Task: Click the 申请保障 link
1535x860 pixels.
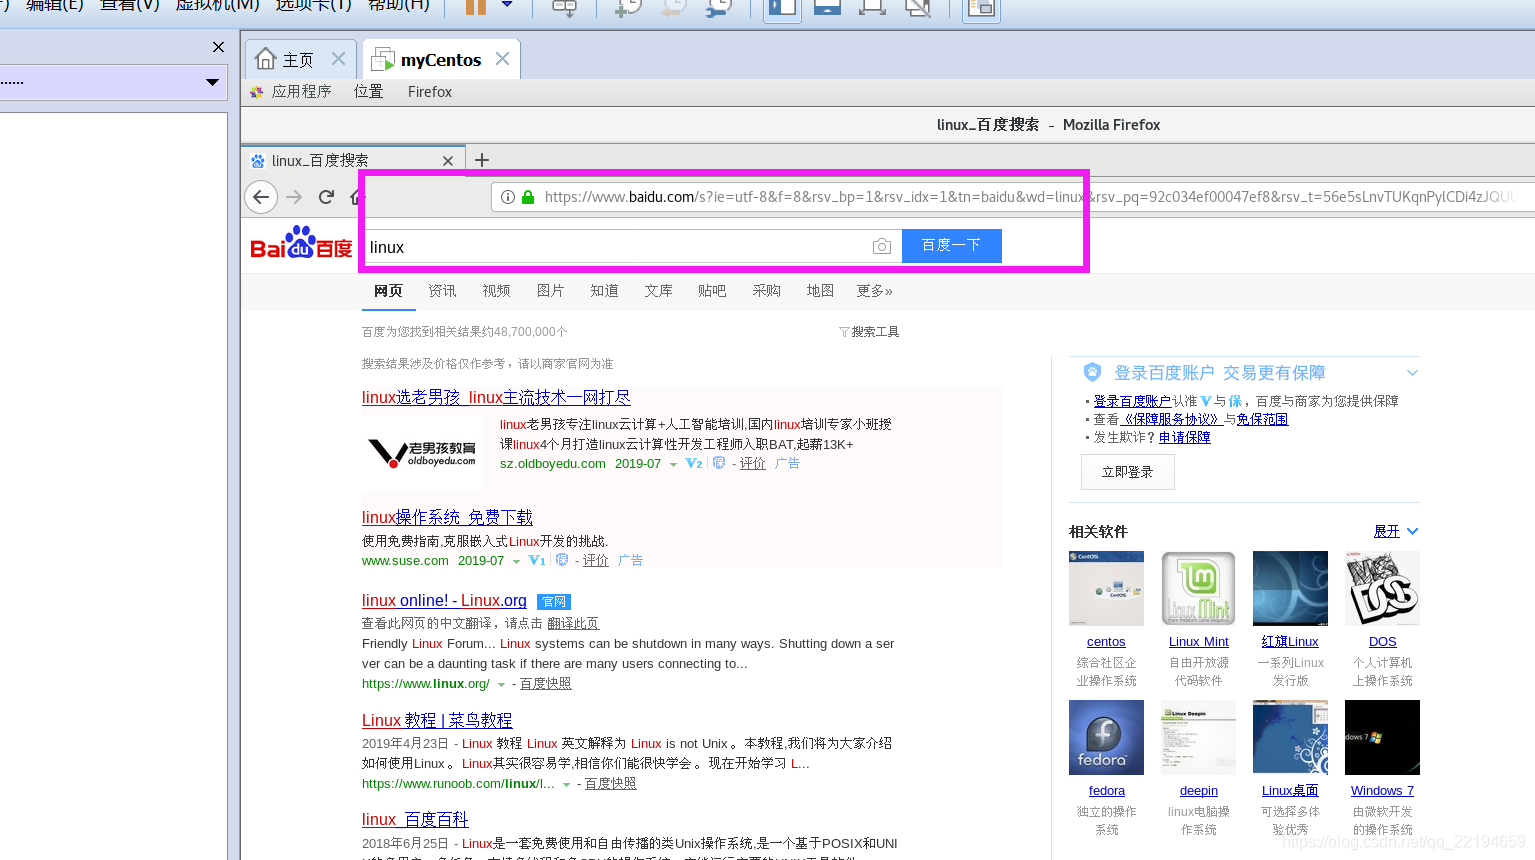Action: (1185, 438)
